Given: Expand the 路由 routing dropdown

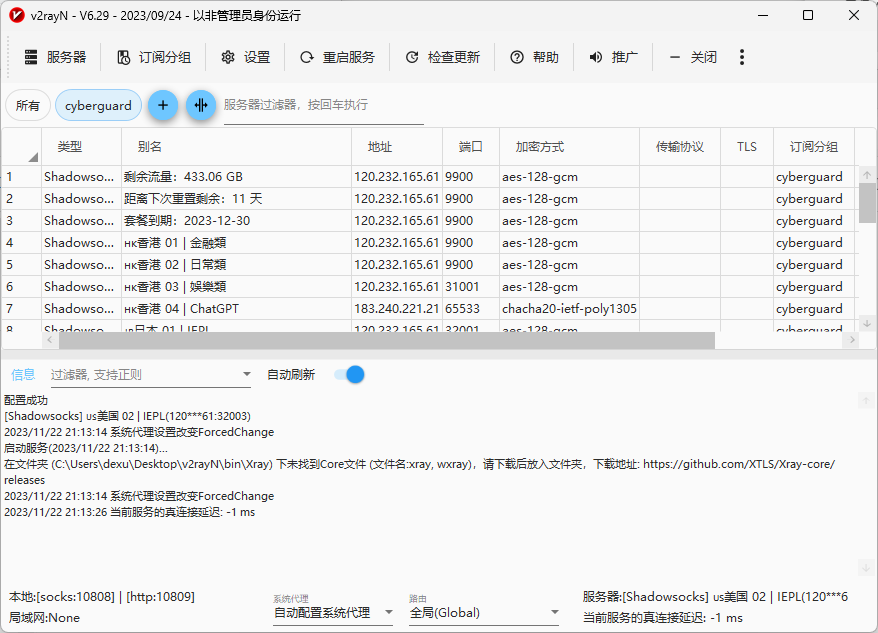Looking at the screenshot, I should 485,613.
